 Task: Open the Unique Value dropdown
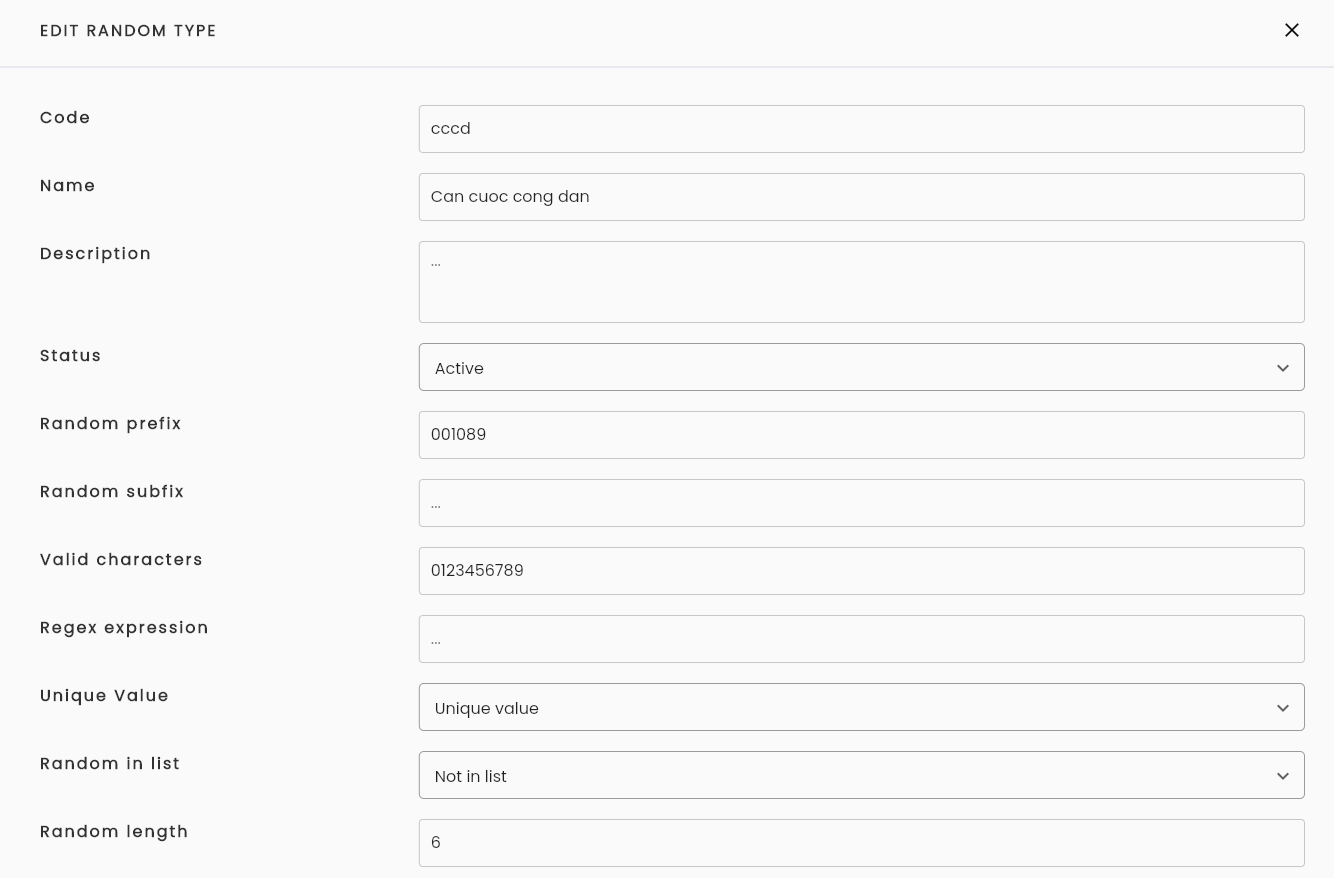pyautogui.click(x=862, y=707)
